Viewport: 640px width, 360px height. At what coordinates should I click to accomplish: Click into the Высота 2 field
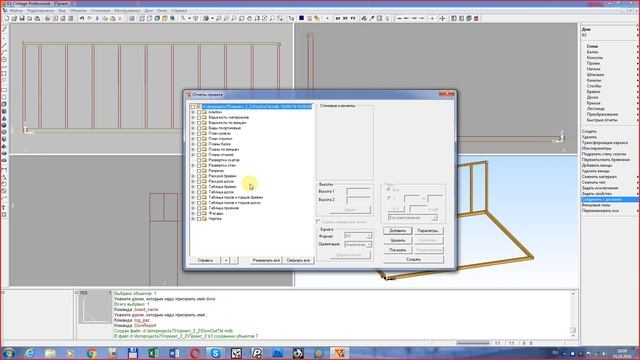(x=358, y=200)
